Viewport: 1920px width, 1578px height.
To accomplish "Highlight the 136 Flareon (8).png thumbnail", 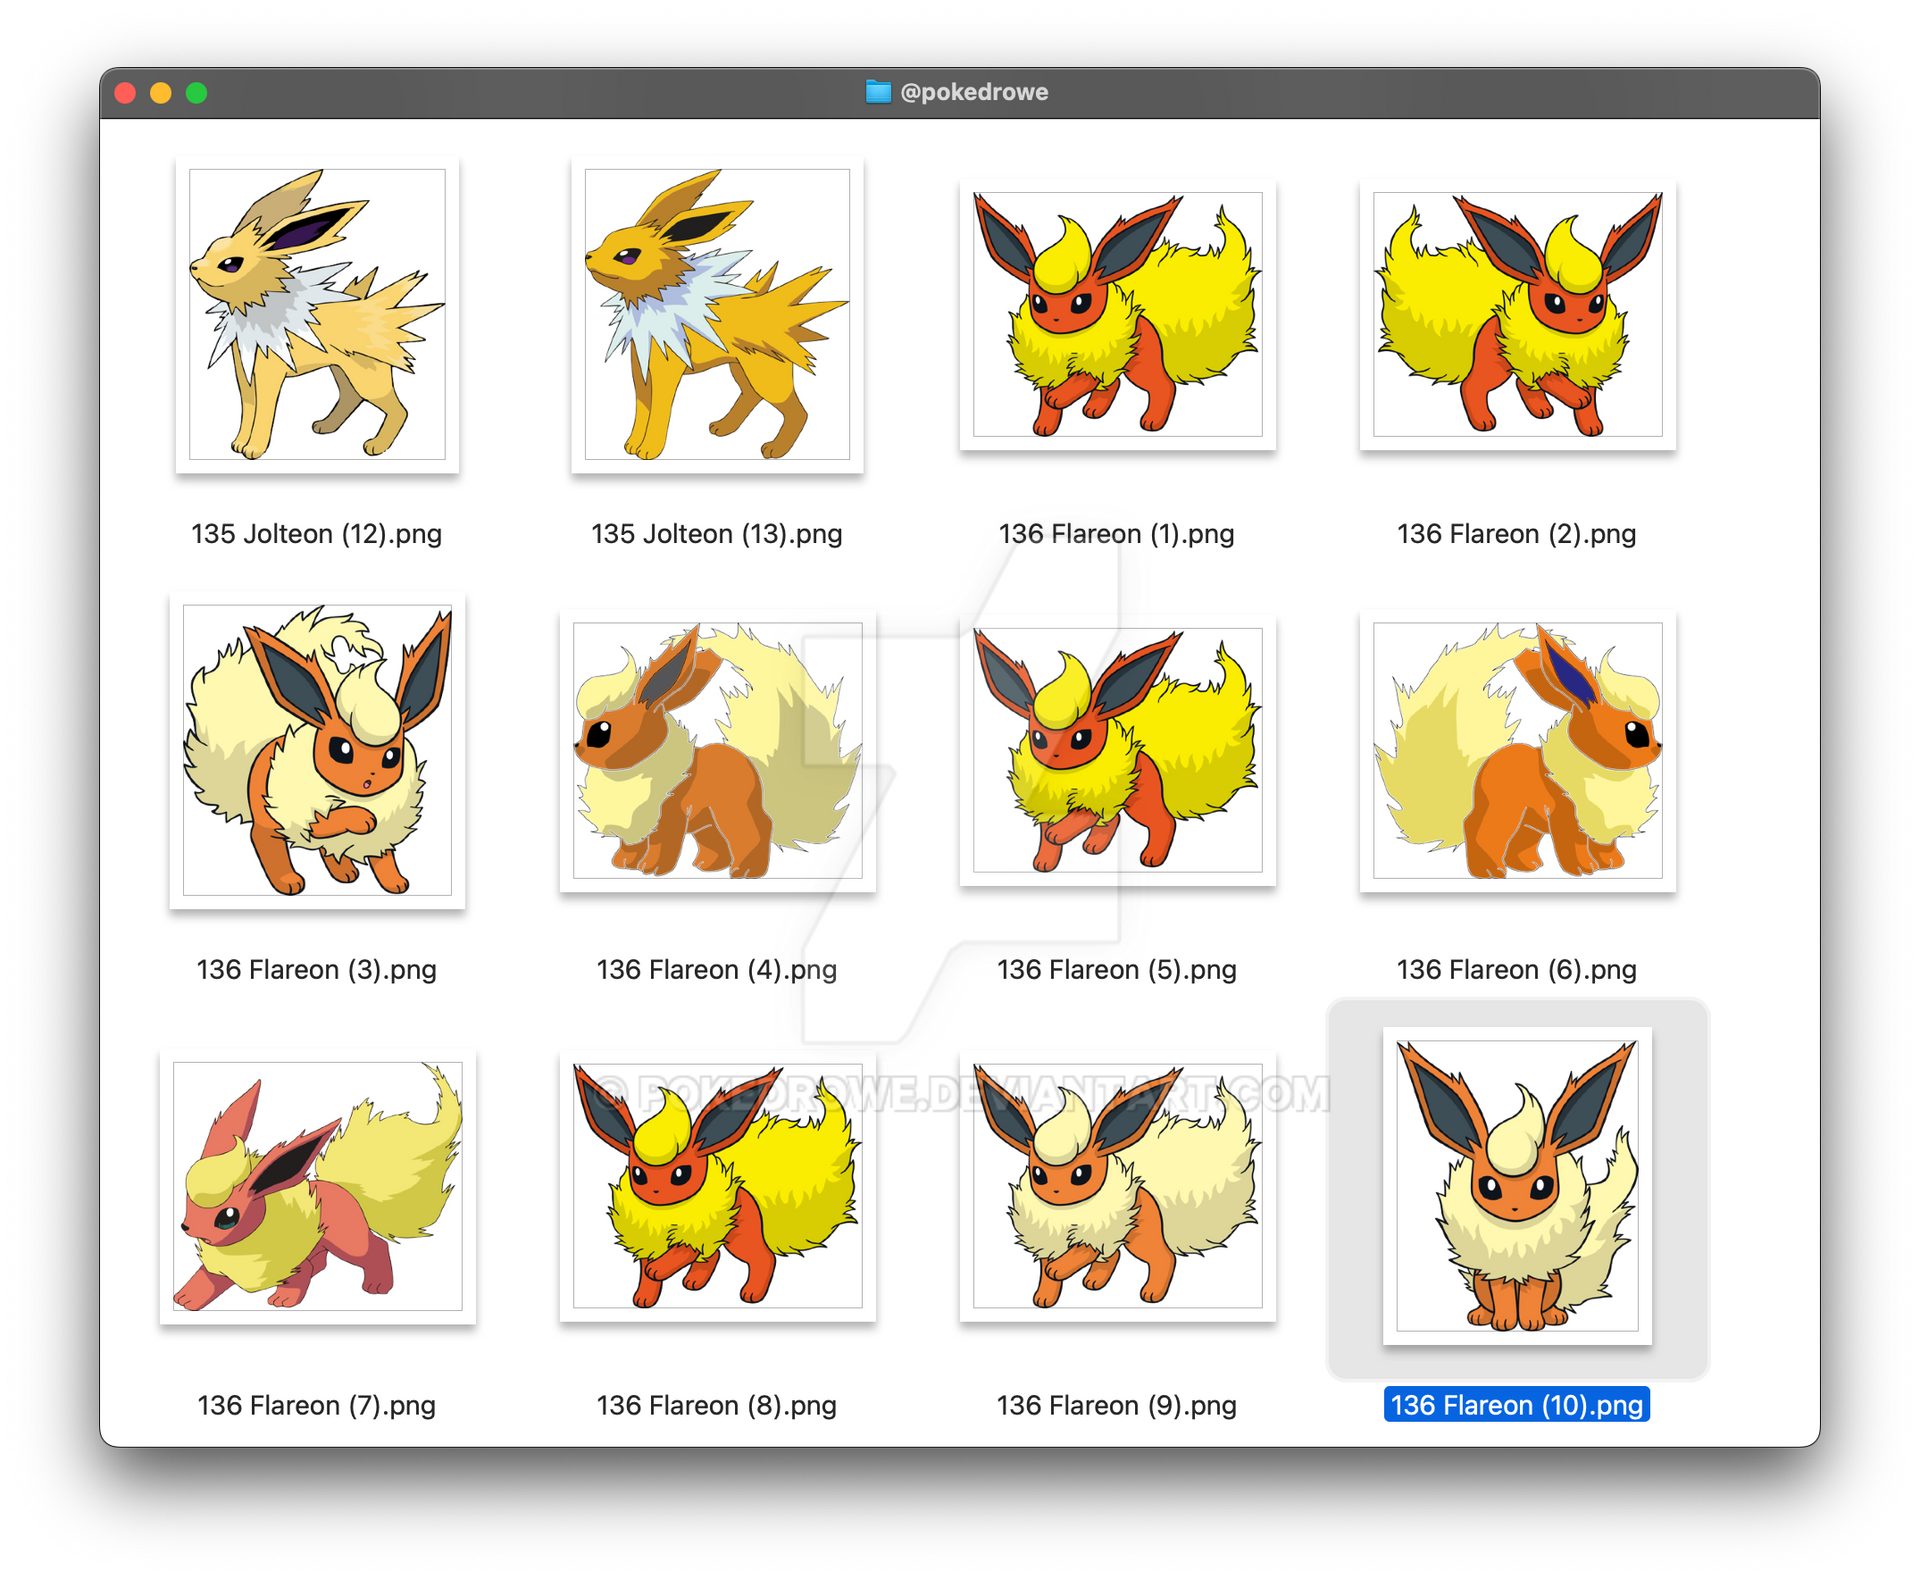I will click(x=717, y=1186).
